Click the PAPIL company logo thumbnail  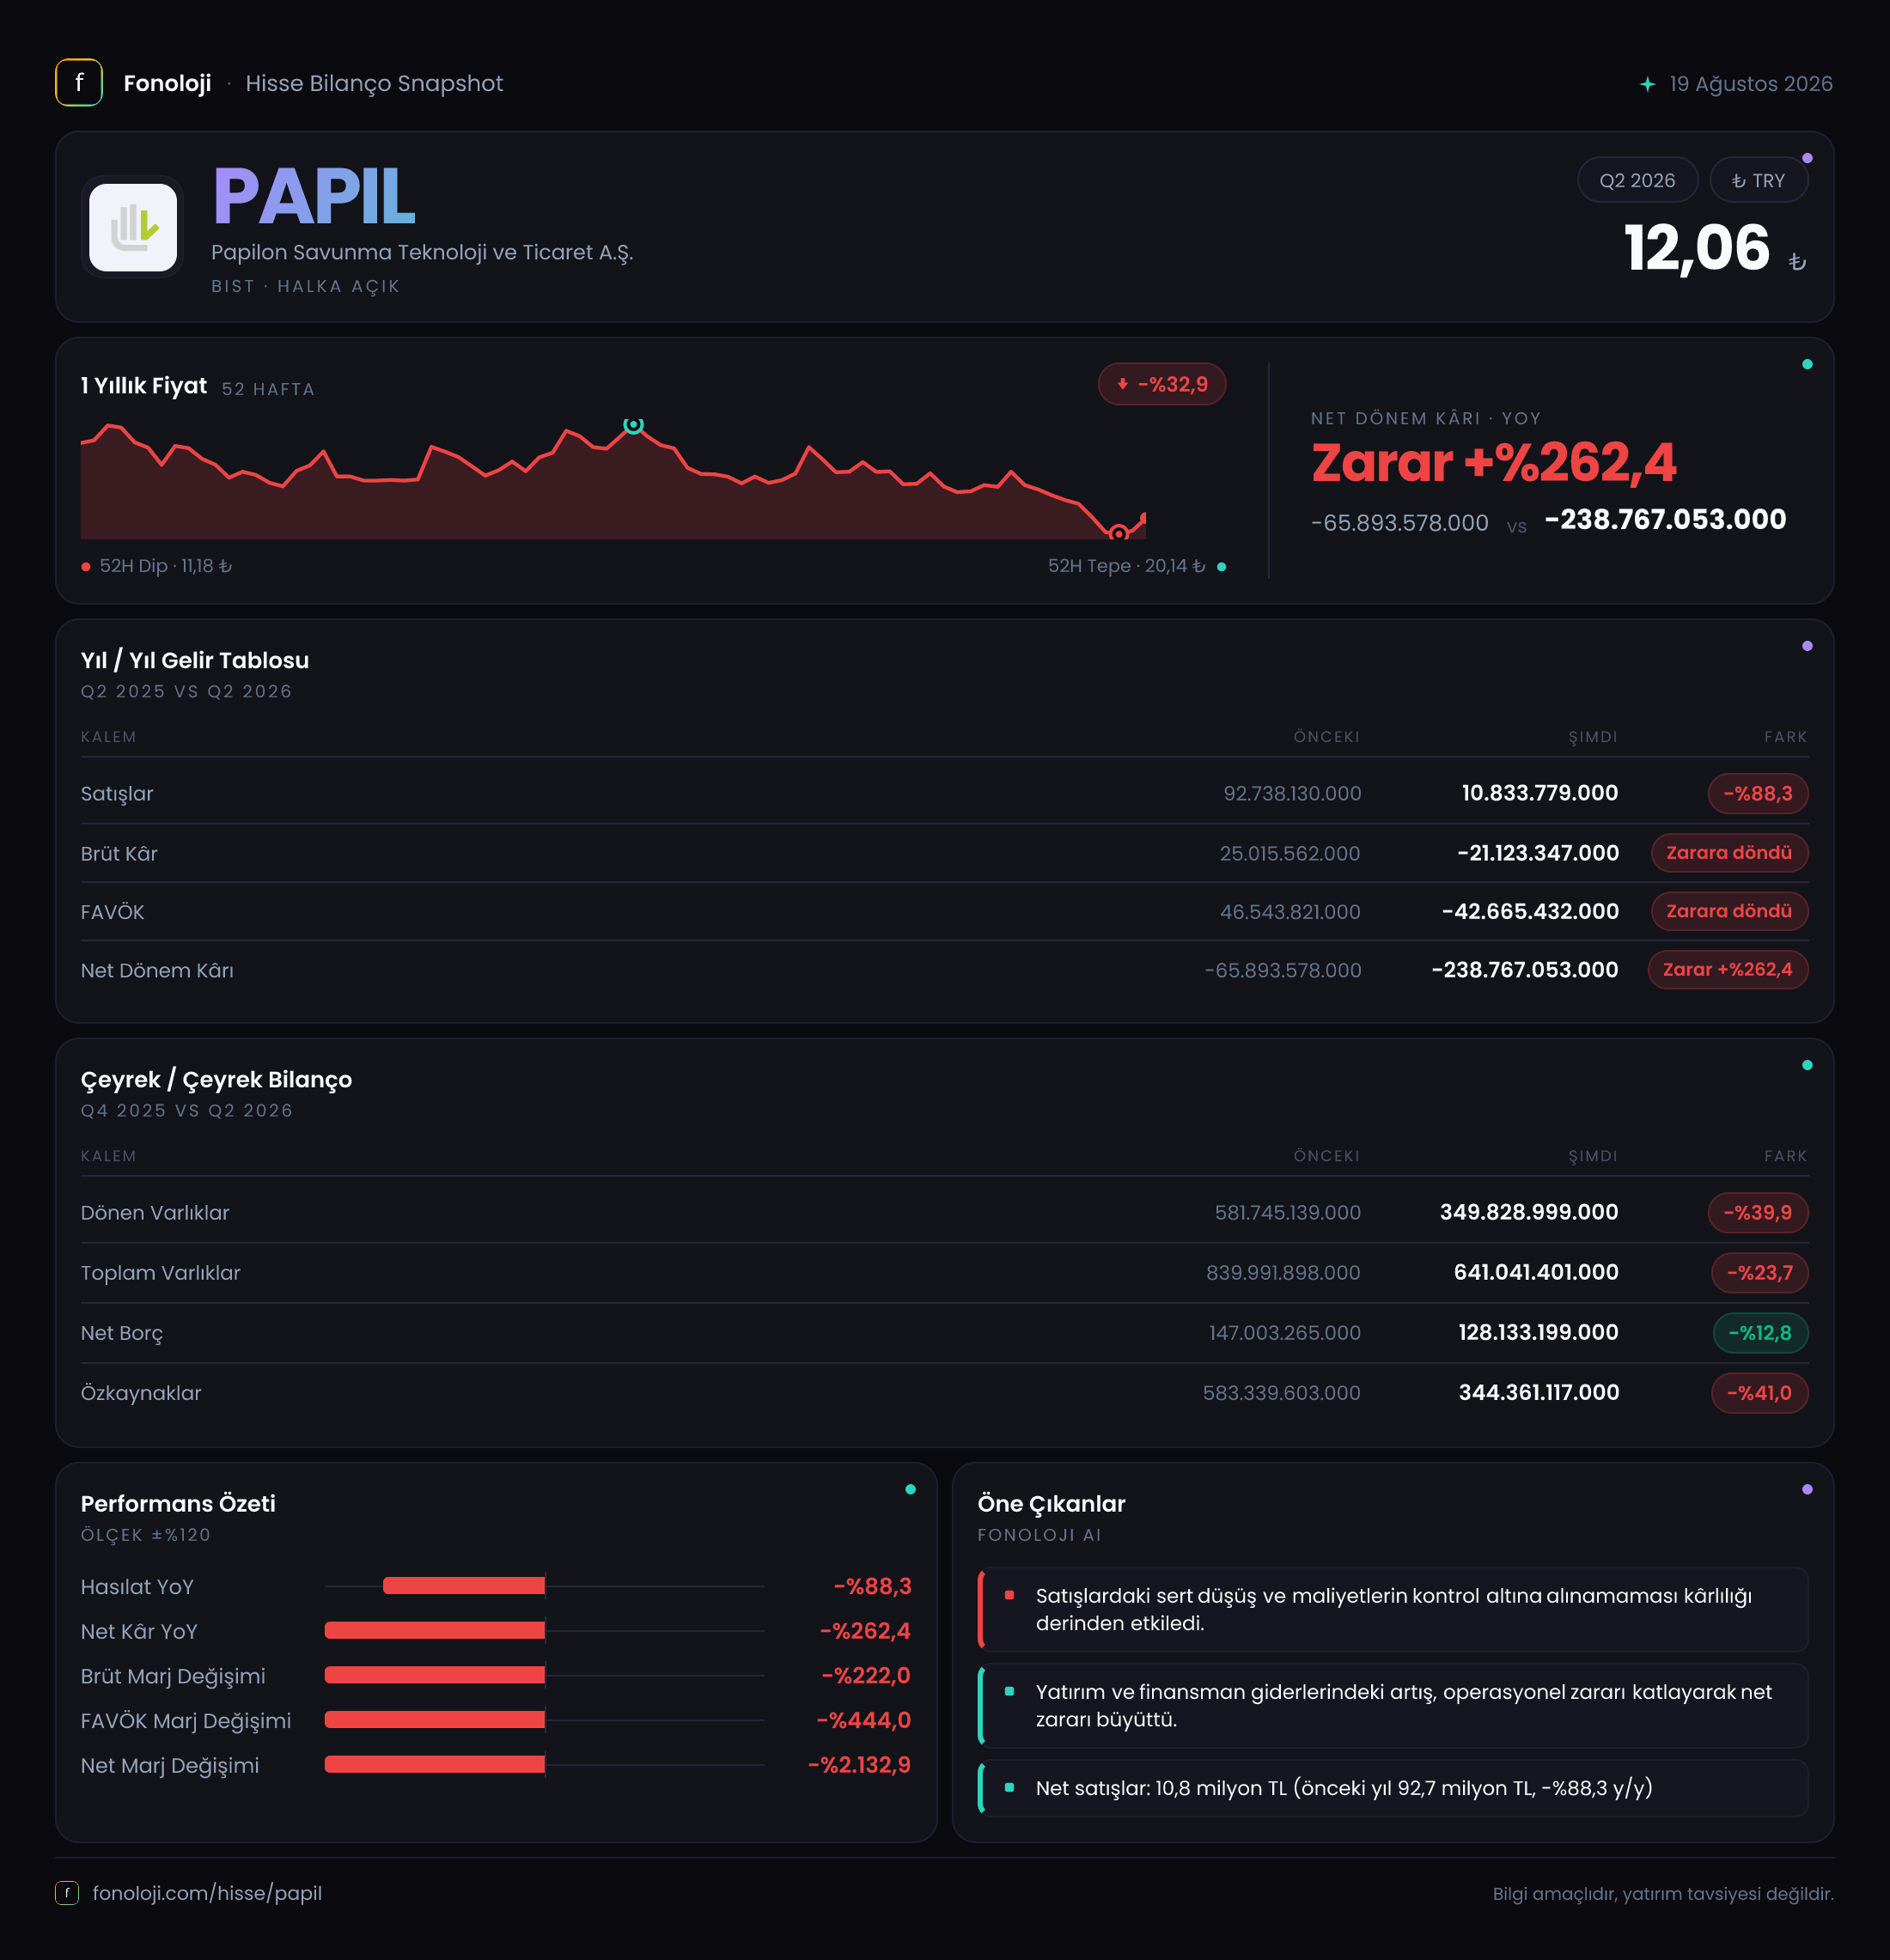(x=133, y=227)
